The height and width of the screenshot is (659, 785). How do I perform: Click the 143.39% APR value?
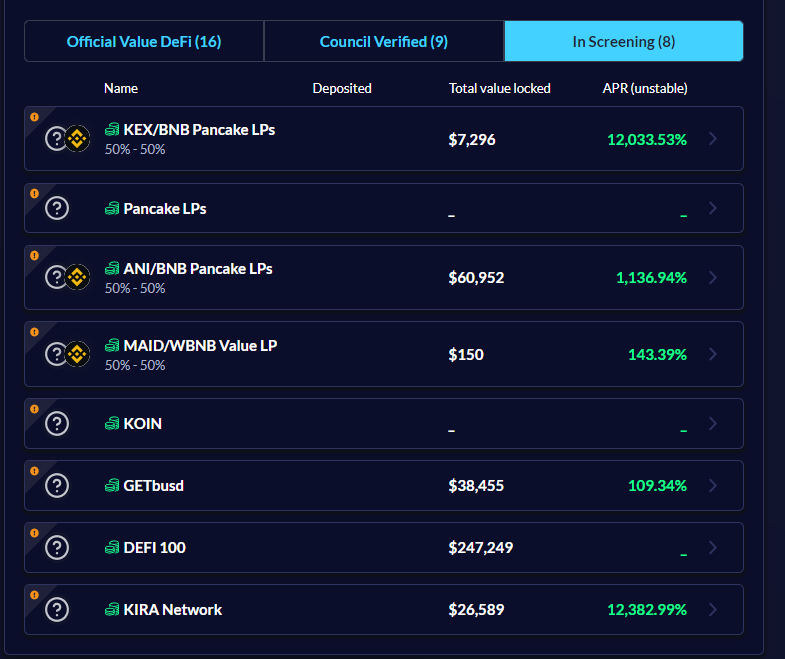(x=657, y=355)
